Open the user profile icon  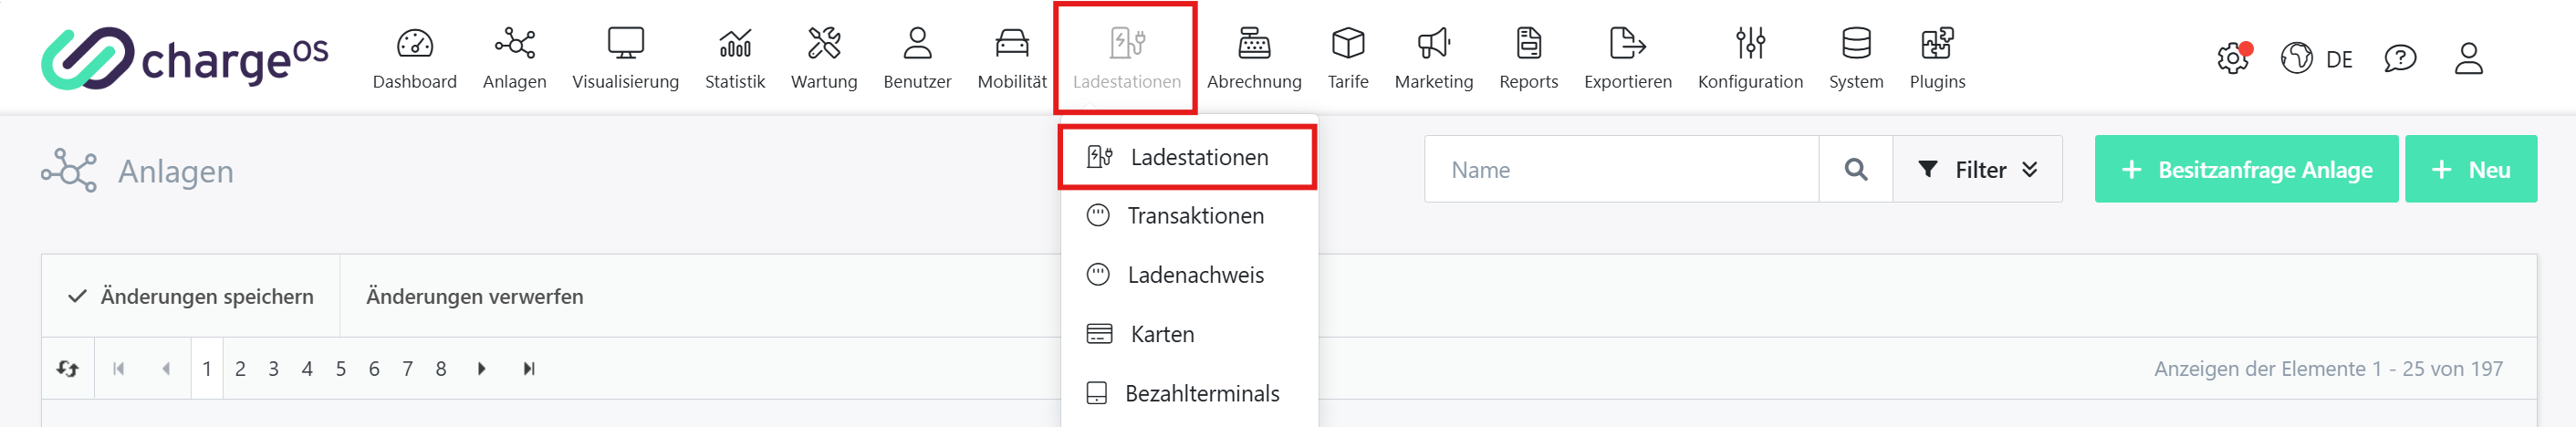point(2468,58)
